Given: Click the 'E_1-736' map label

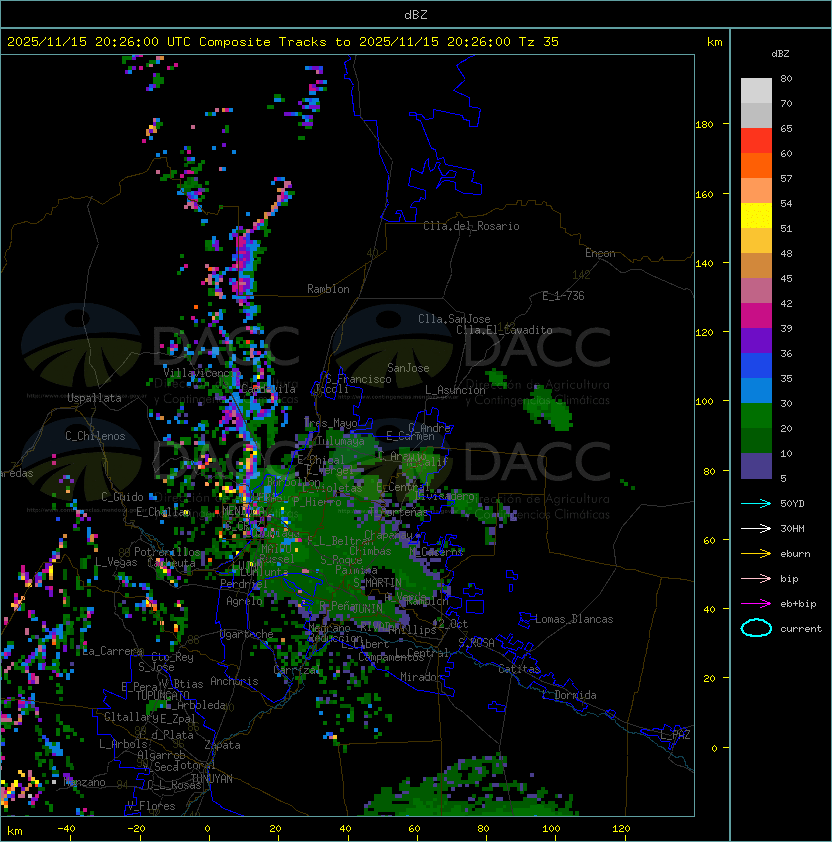Looking at the screenshot, I should (563, 296).
